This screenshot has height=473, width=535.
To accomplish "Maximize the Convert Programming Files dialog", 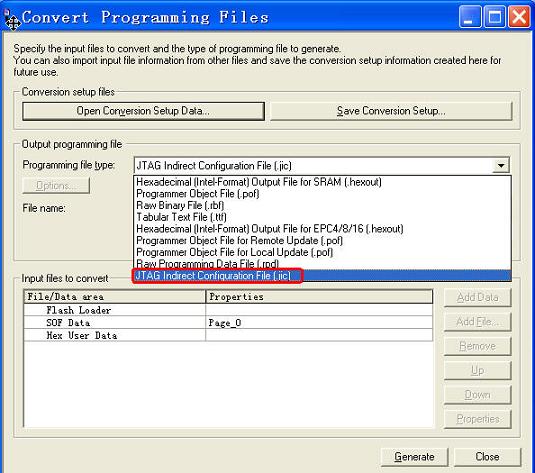I will point(494,17).
